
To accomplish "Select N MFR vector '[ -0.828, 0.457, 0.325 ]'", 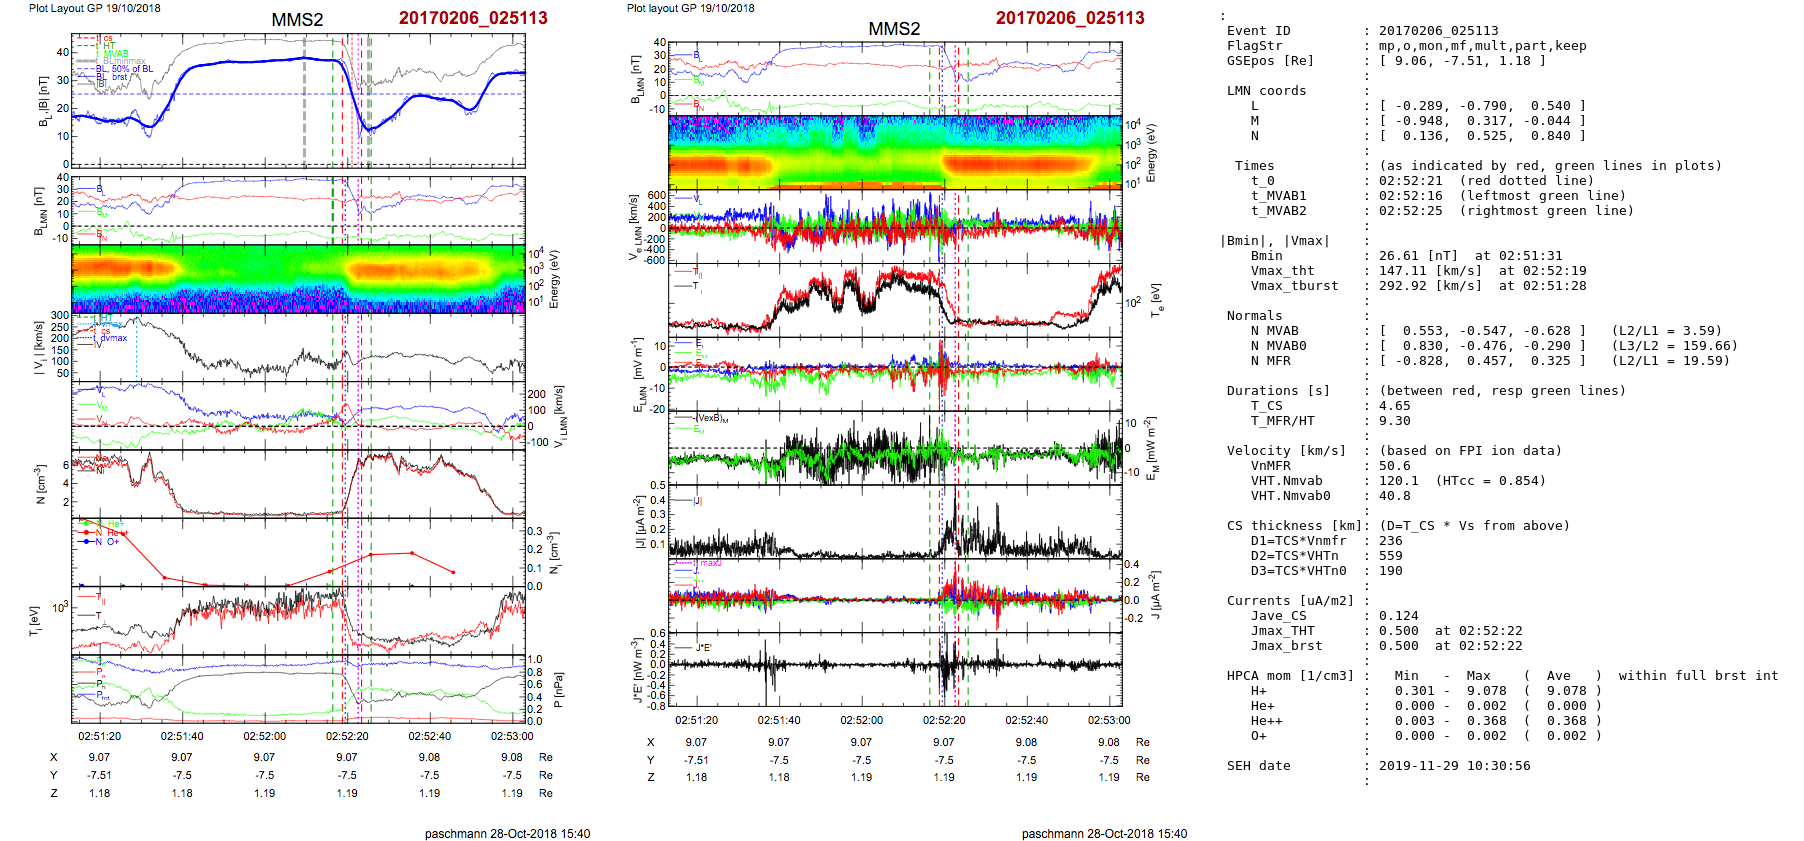I will (x=1482, y=361).
